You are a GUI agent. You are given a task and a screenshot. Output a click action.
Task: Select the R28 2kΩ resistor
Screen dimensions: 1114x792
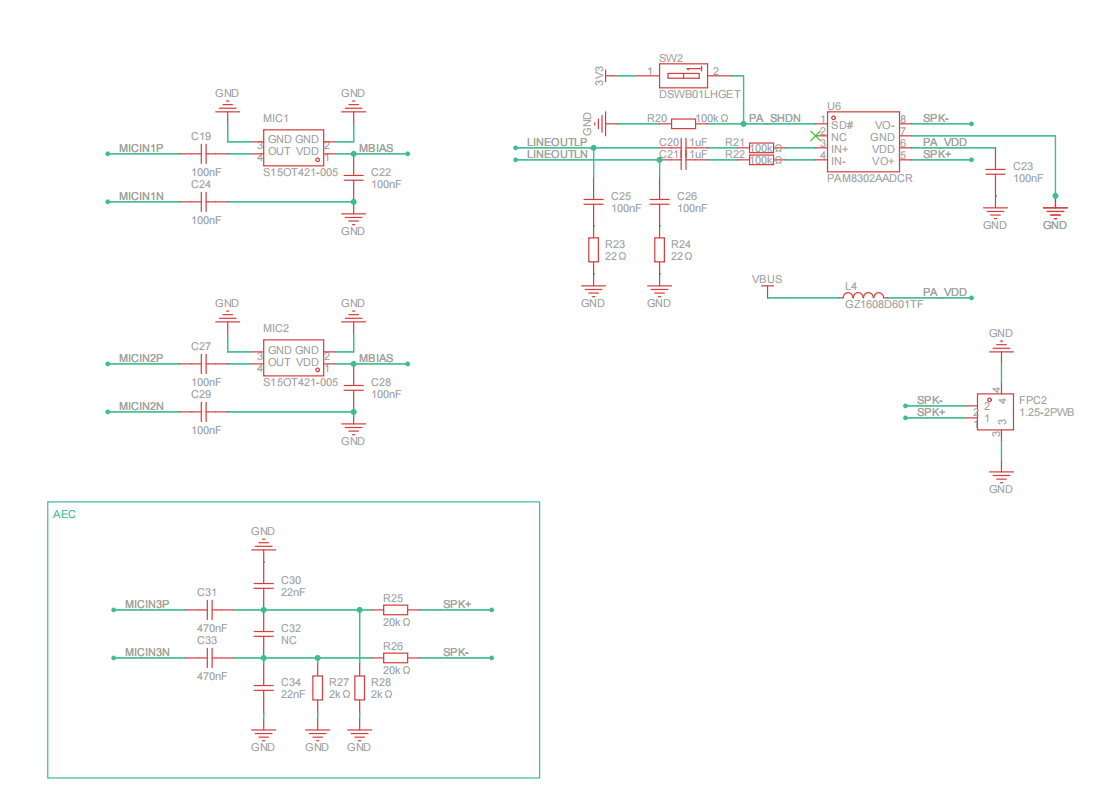pyautogui.click(x=359, y=688)
